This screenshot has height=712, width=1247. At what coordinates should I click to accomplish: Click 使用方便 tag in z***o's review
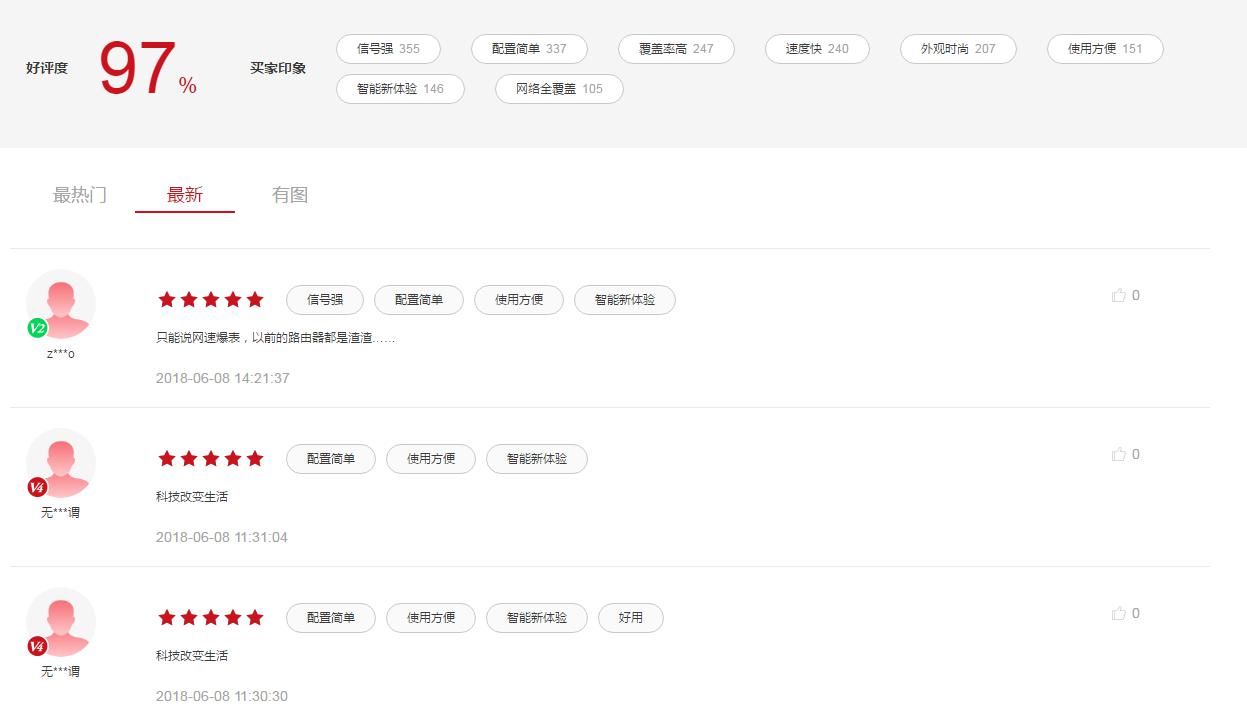point(519,300)
